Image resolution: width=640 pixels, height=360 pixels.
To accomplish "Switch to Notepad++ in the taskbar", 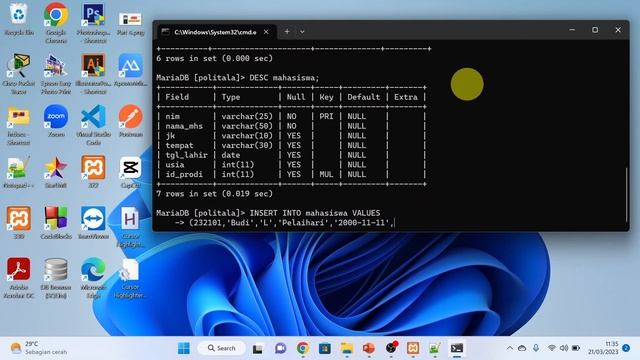I will click(x=435, y=348).
